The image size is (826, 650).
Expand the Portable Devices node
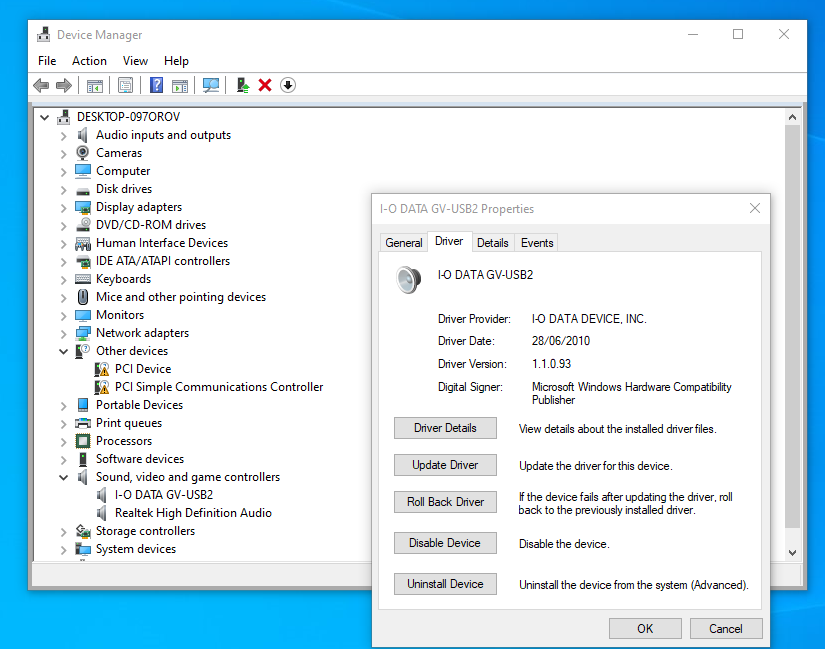tap(63, 406)
